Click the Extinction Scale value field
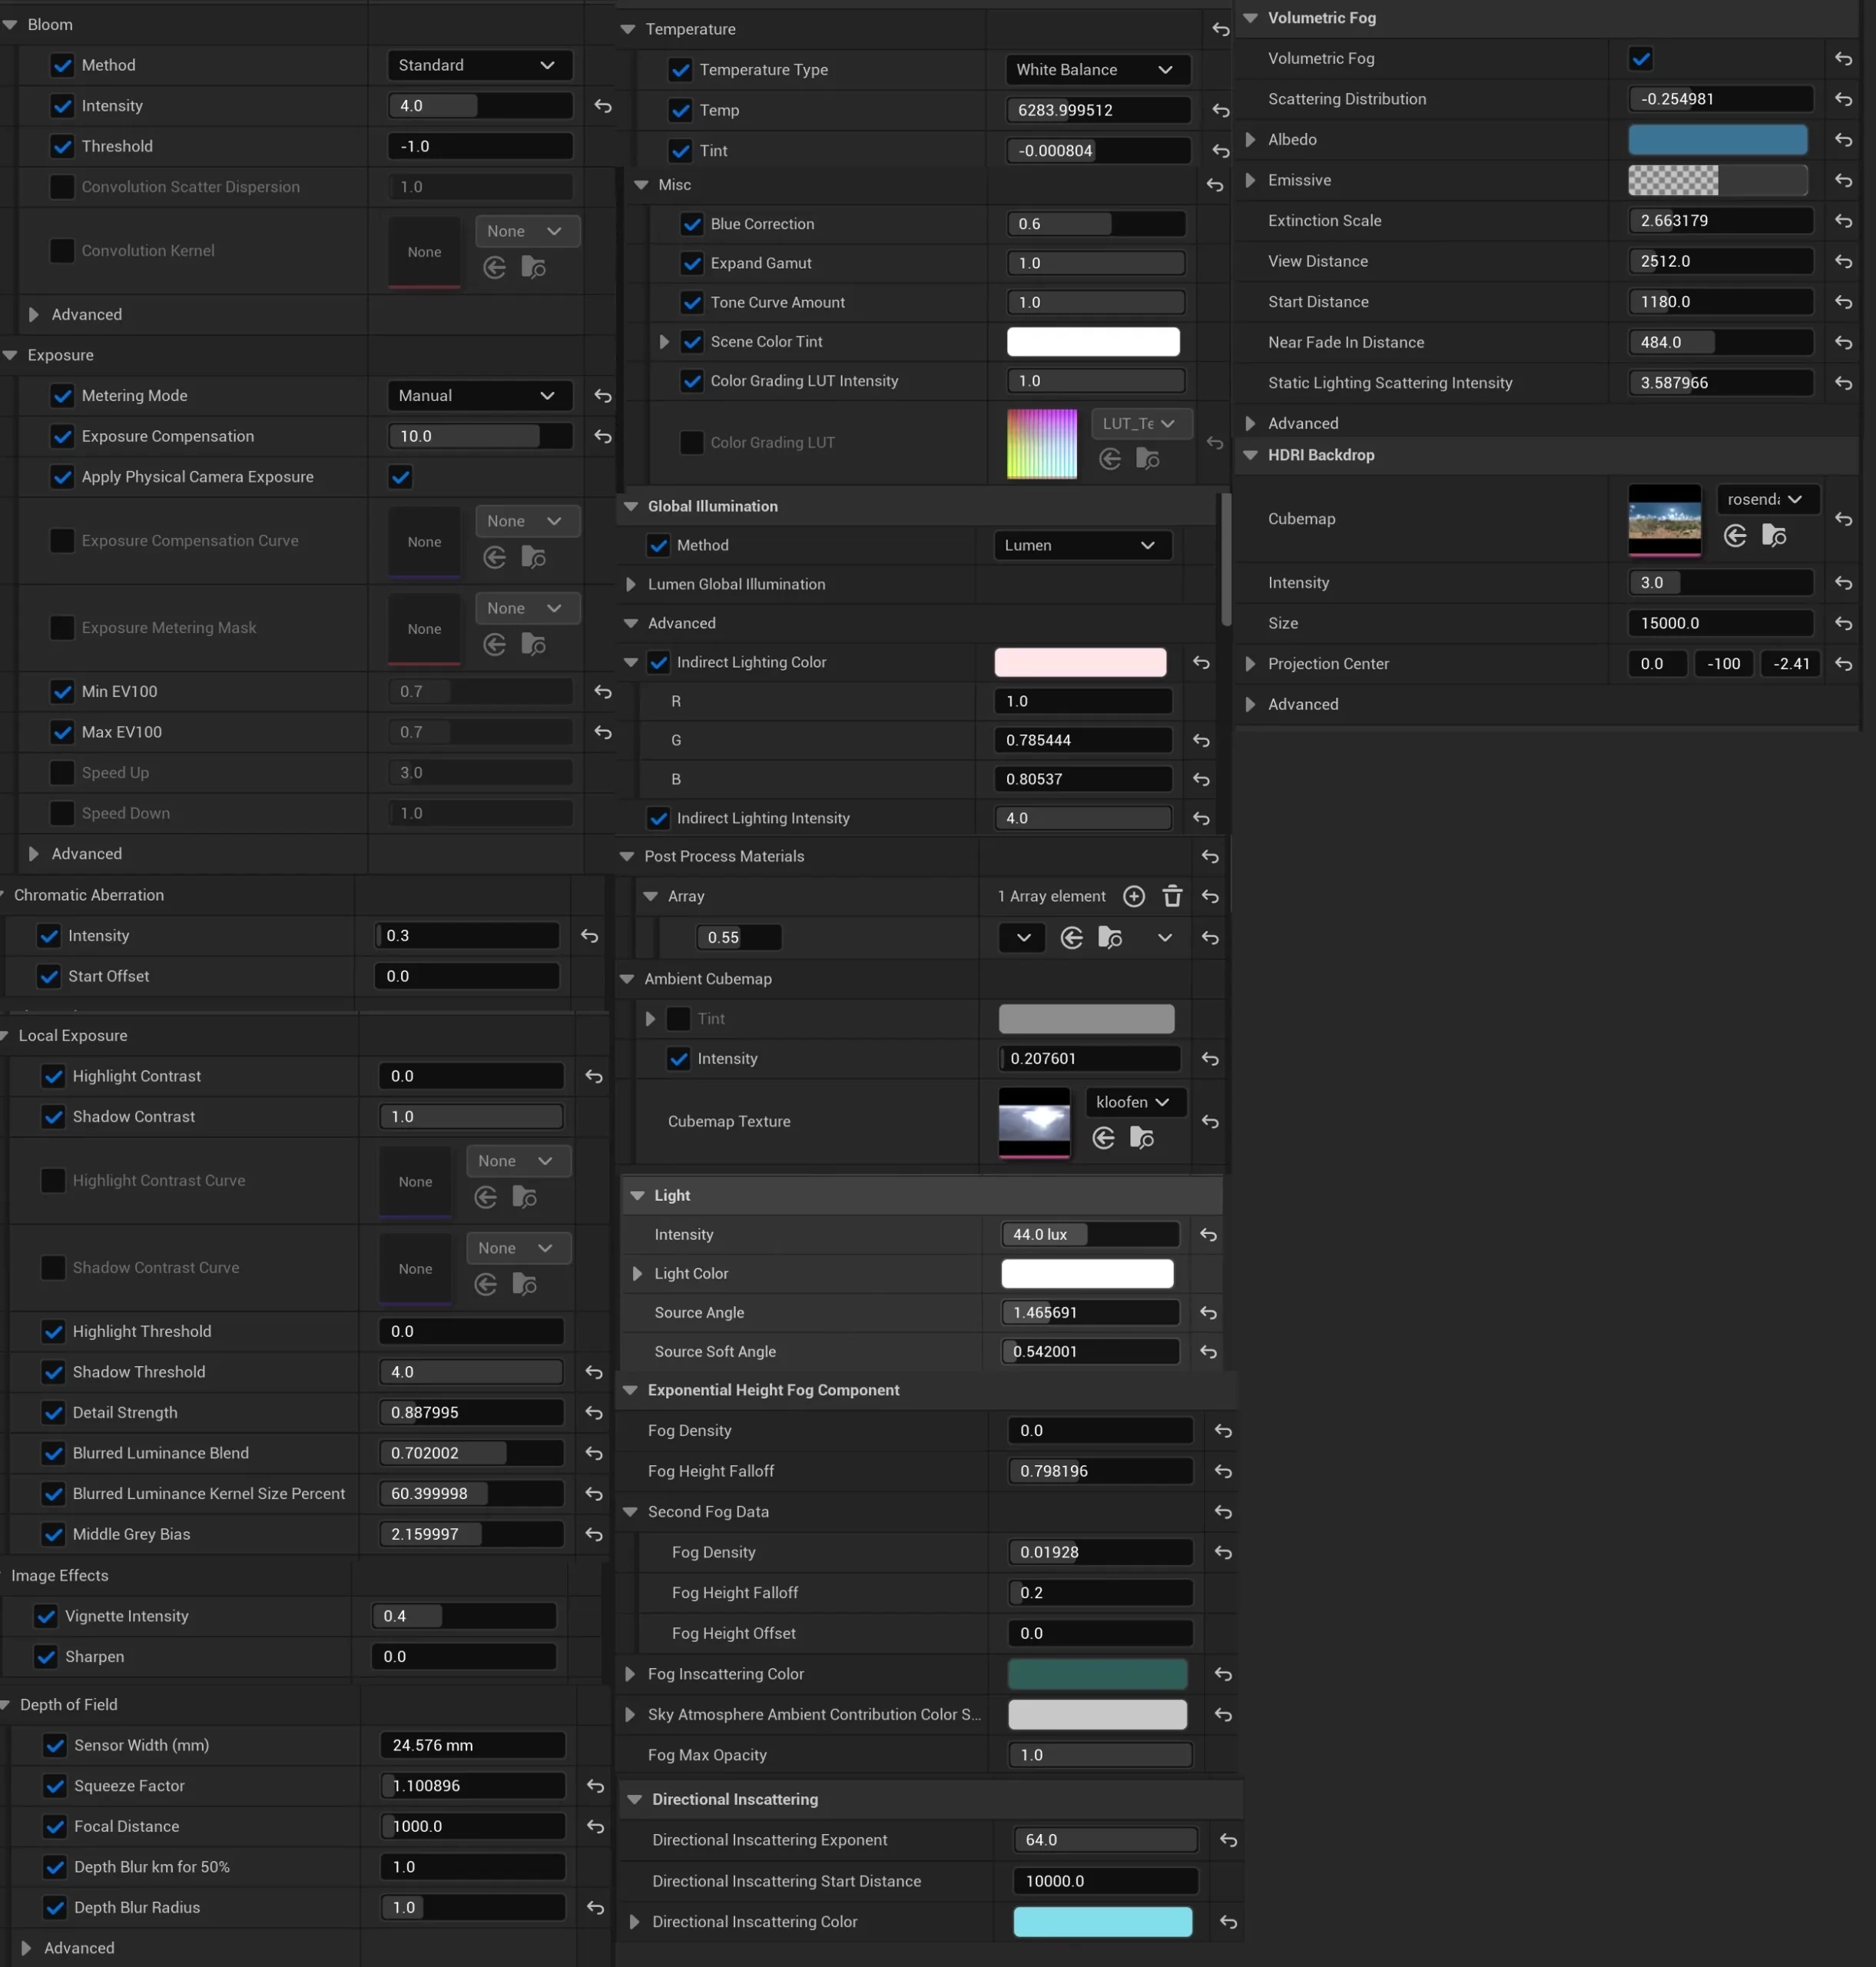 click(x=1720, y=221)
